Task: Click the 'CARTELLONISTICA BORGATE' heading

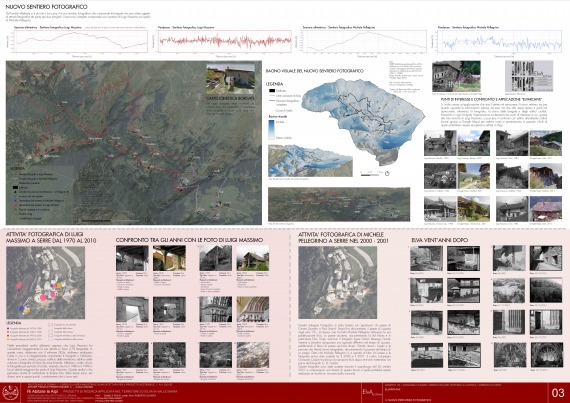Action: 230,98
